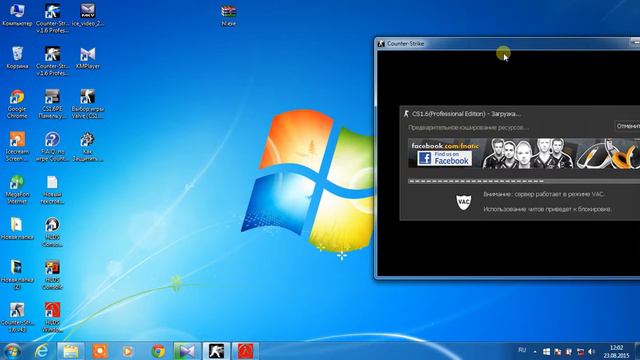The width and height of the screenshot is (640, 360).
Task: Click the Counter-Strike window title bar
Action: click(508, 44)
